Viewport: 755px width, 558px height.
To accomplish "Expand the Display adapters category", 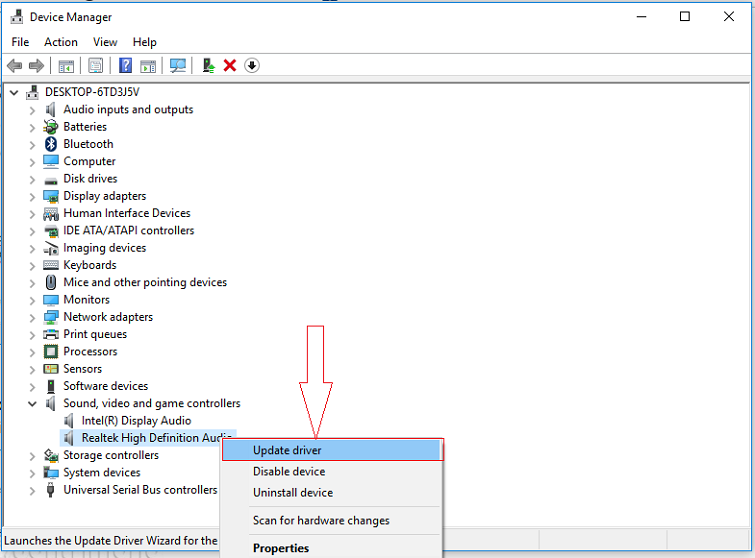I will point(32,196).
